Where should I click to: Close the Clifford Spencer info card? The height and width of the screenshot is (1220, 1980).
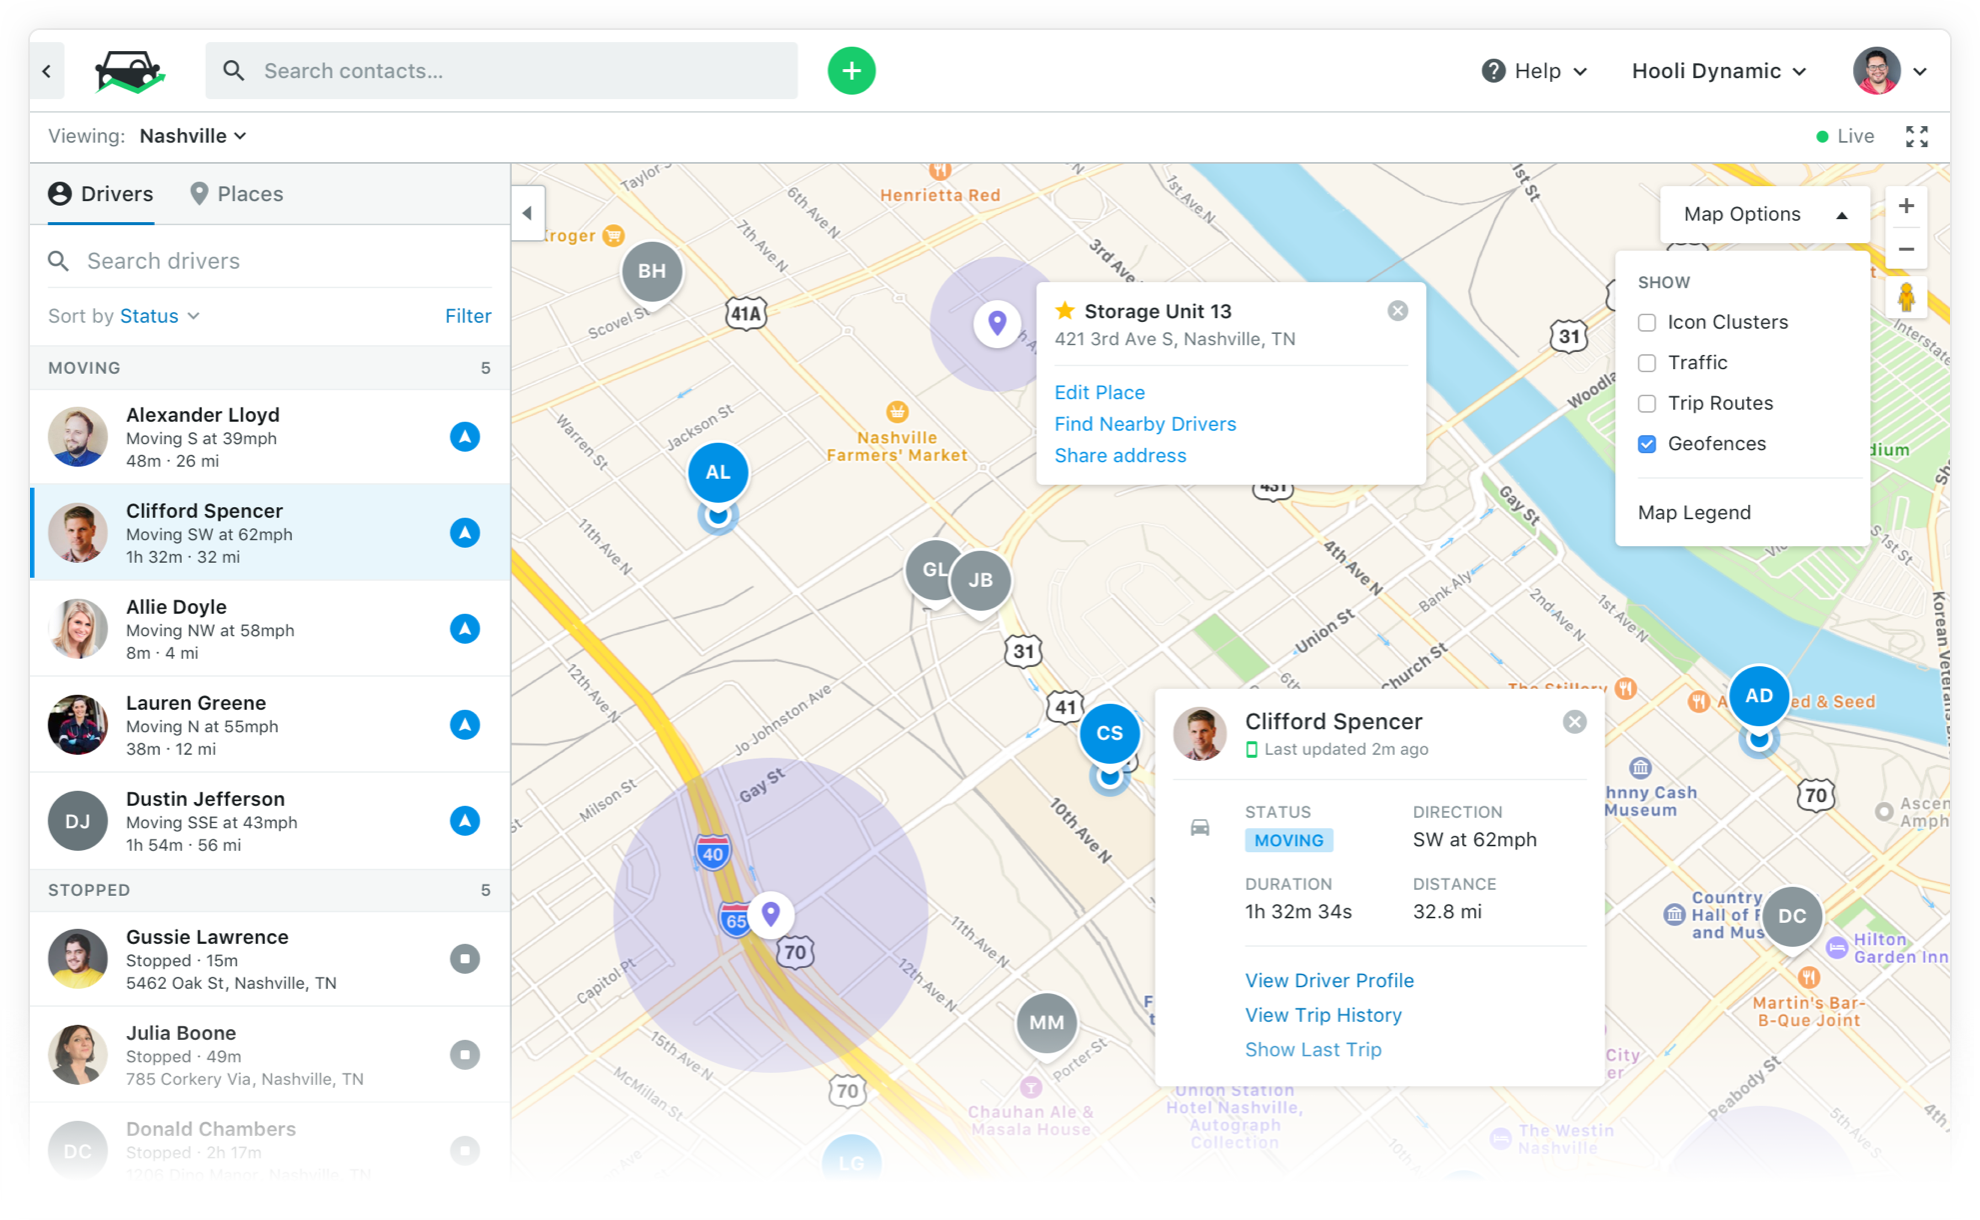point(1575,722)
